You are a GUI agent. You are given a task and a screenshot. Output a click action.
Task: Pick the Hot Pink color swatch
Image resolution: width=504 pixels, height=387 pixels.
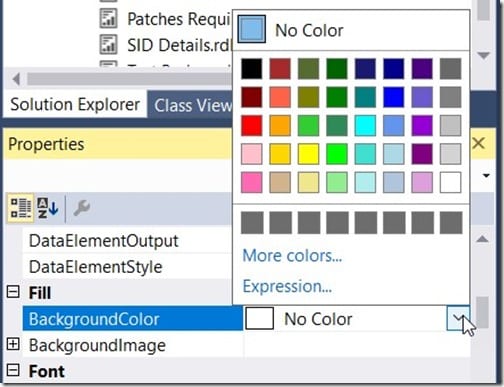click(252, 182)
